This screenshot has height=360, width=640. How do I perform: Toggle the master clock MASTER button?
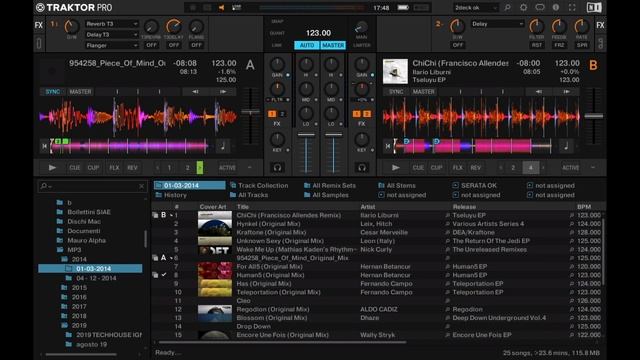pos(333,45)
